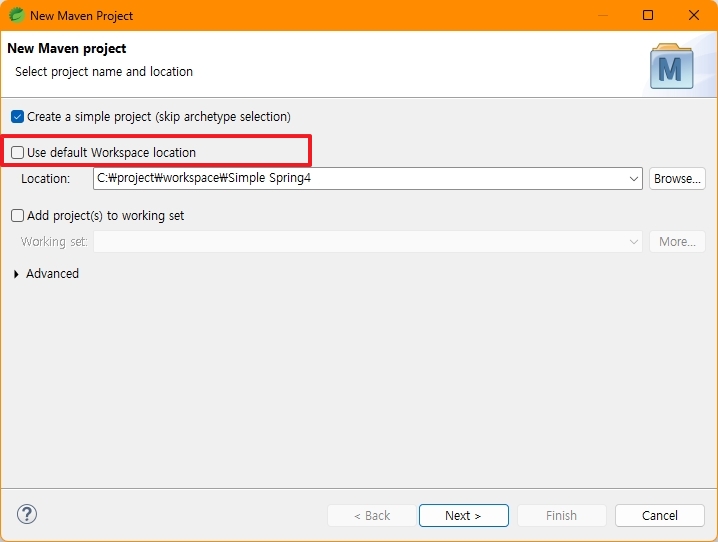Check Add project(s) to working set

coord(17,216)
